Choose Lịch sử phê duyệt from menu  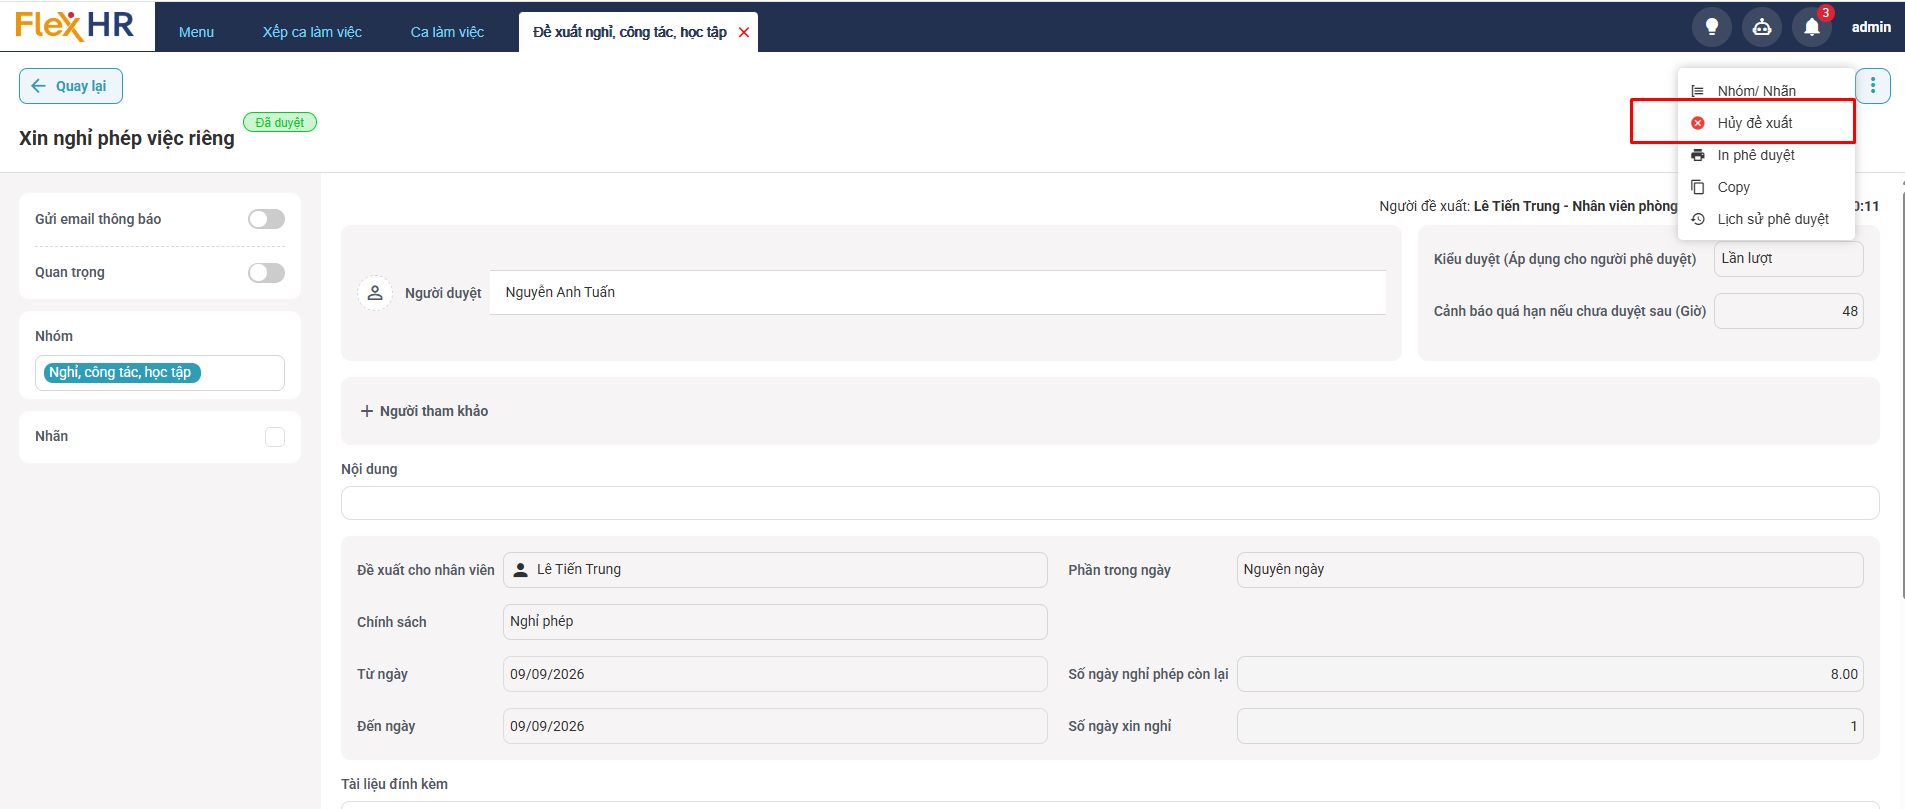1765,219
